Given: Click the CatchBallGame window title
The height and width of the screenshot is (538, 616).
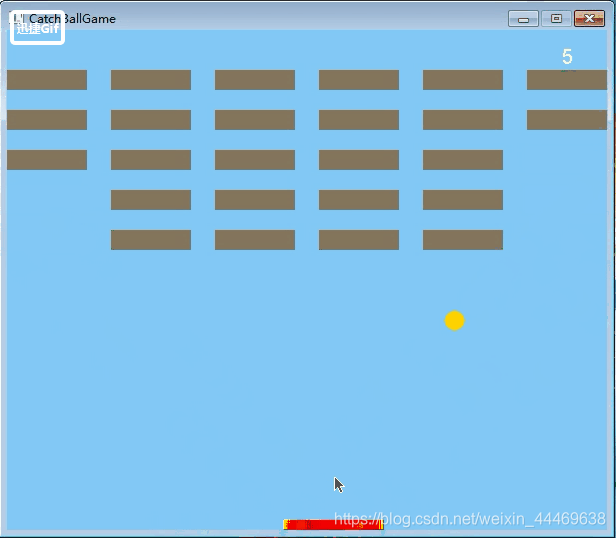Looking at the screenshot, I should pos(72,18).
